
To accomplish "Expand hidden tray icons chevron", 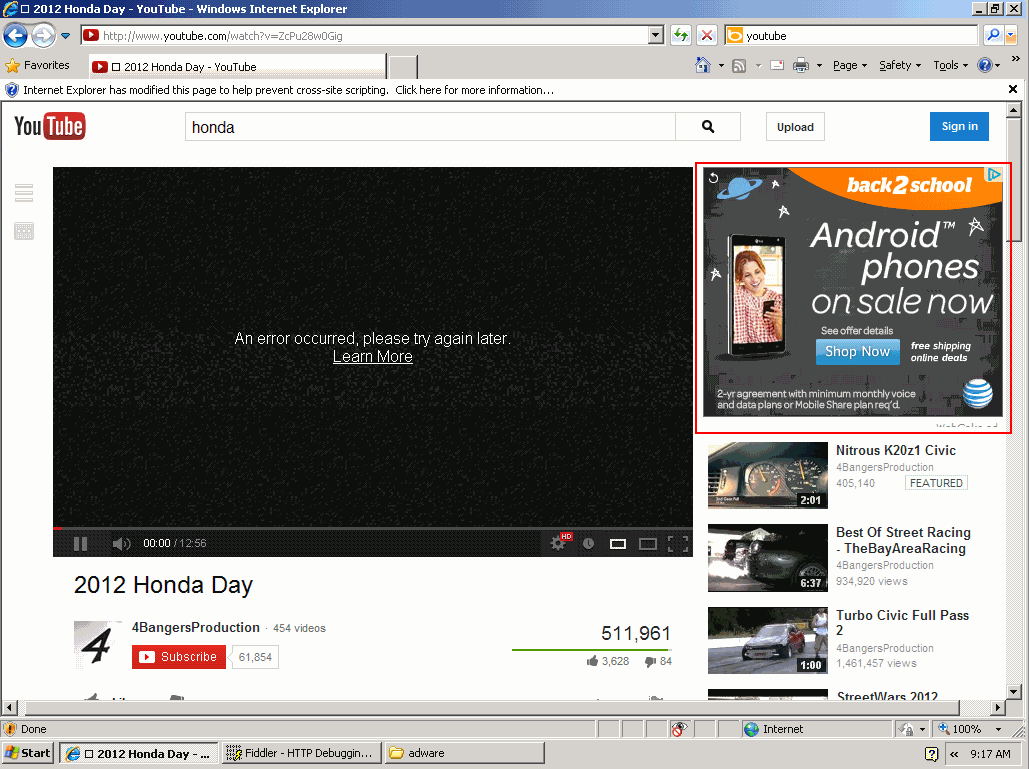I will click(x=954, y=754).
